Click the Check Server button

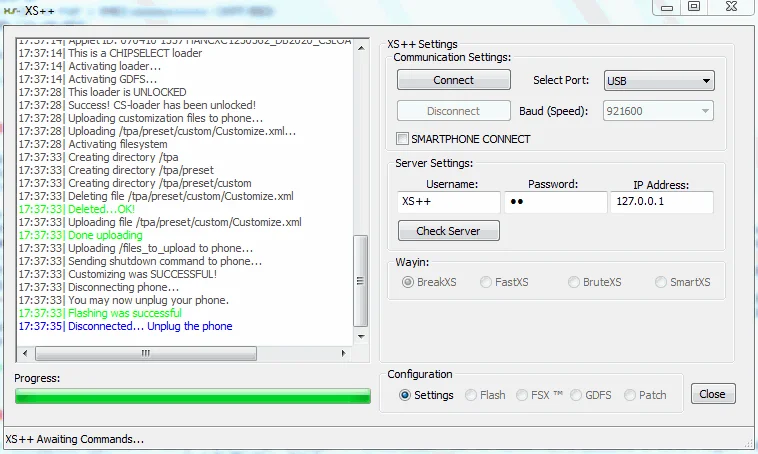(449, 231)
